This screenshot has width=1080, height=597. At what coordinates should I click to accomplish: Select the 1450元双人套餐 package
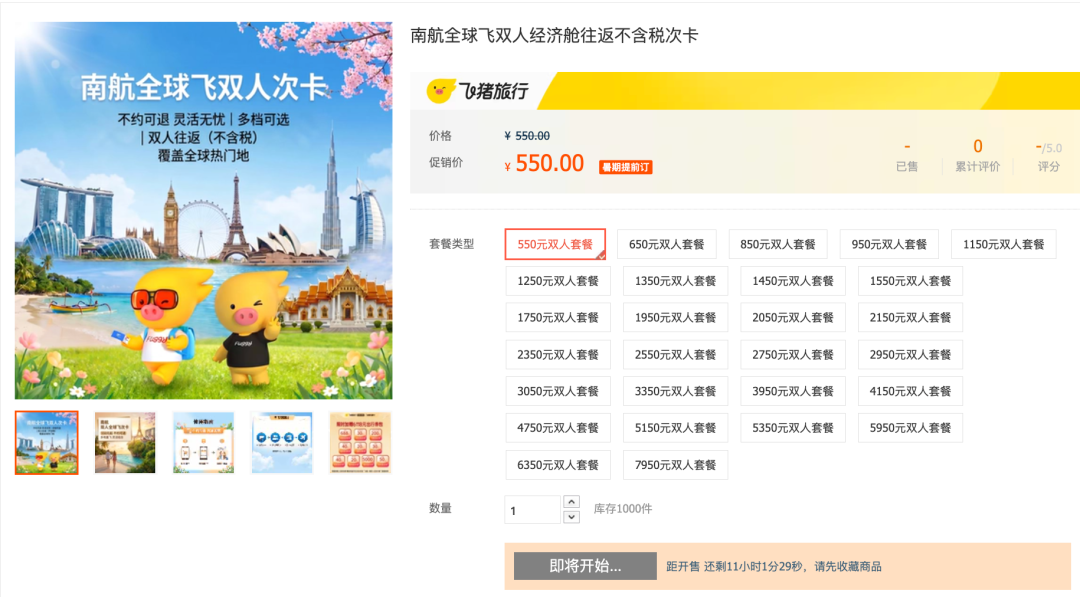(x=793, y=281)
